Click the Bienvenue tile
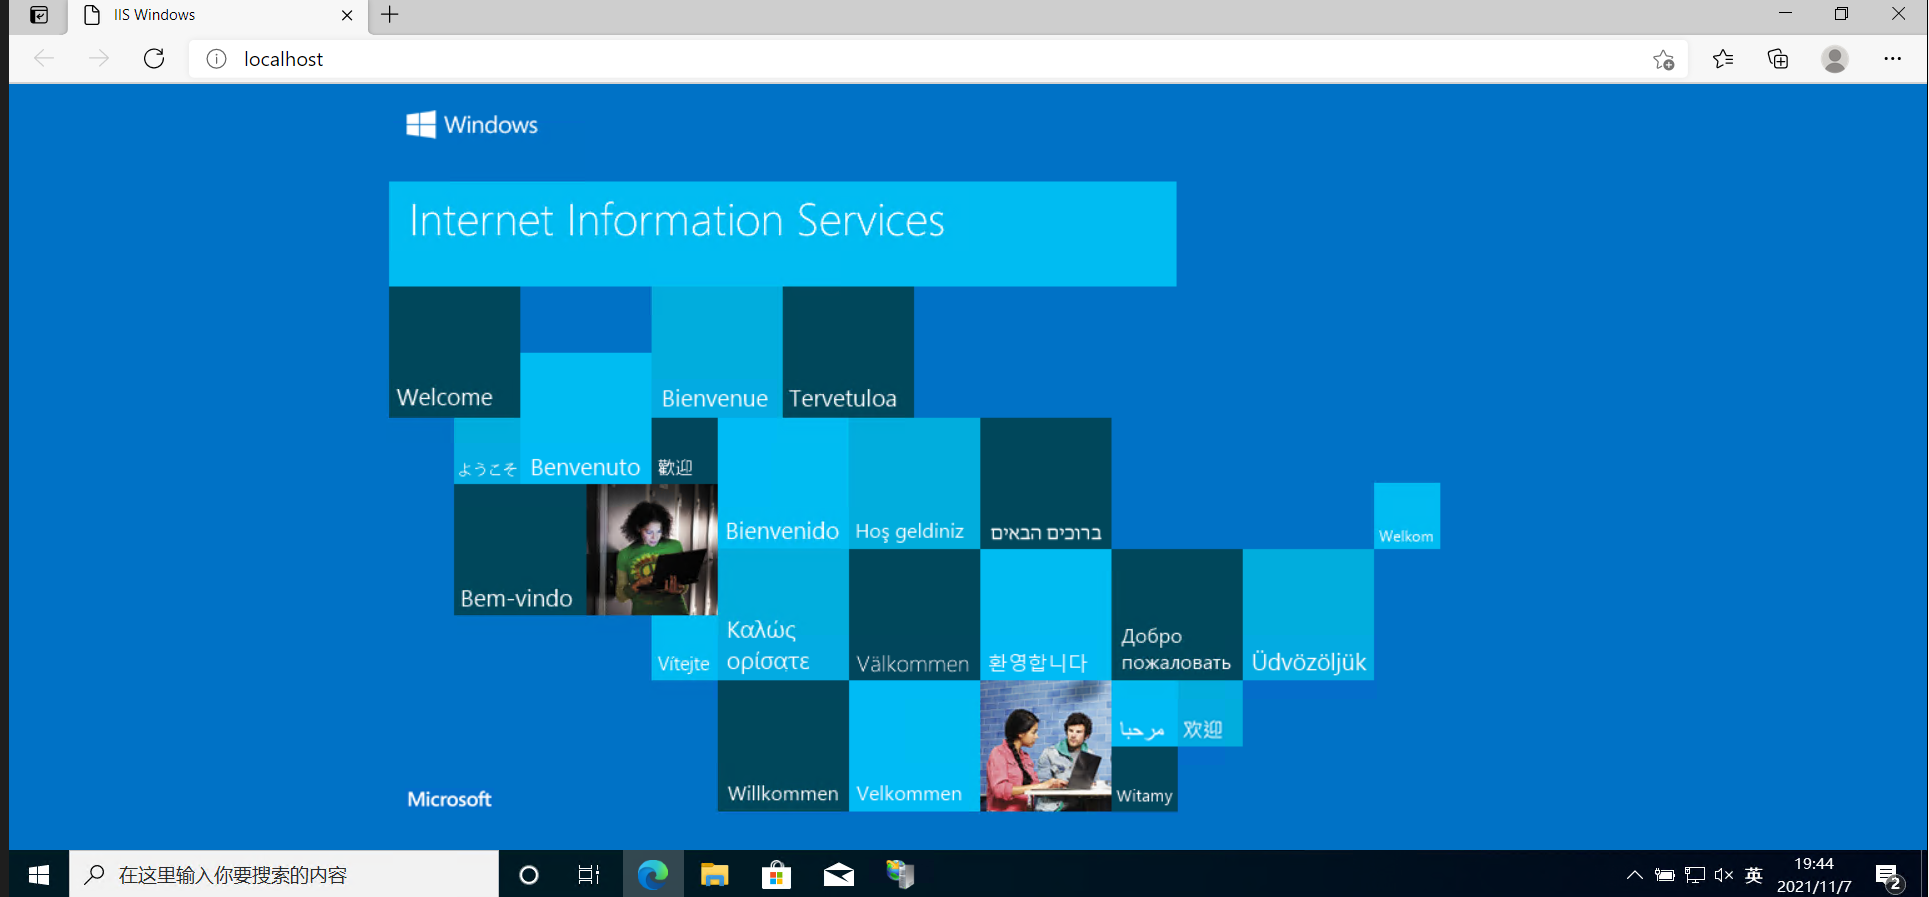Viewport: 1929px width, 897px height. [717, 352]
